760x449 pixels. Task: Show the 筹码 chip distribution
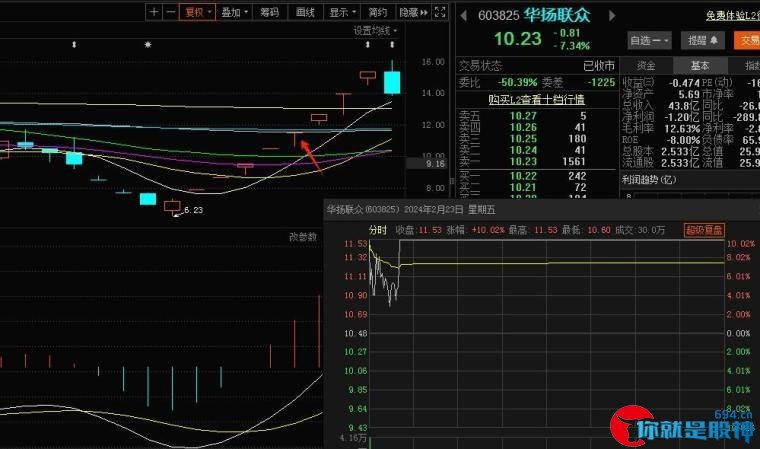(x=269, y=12)
